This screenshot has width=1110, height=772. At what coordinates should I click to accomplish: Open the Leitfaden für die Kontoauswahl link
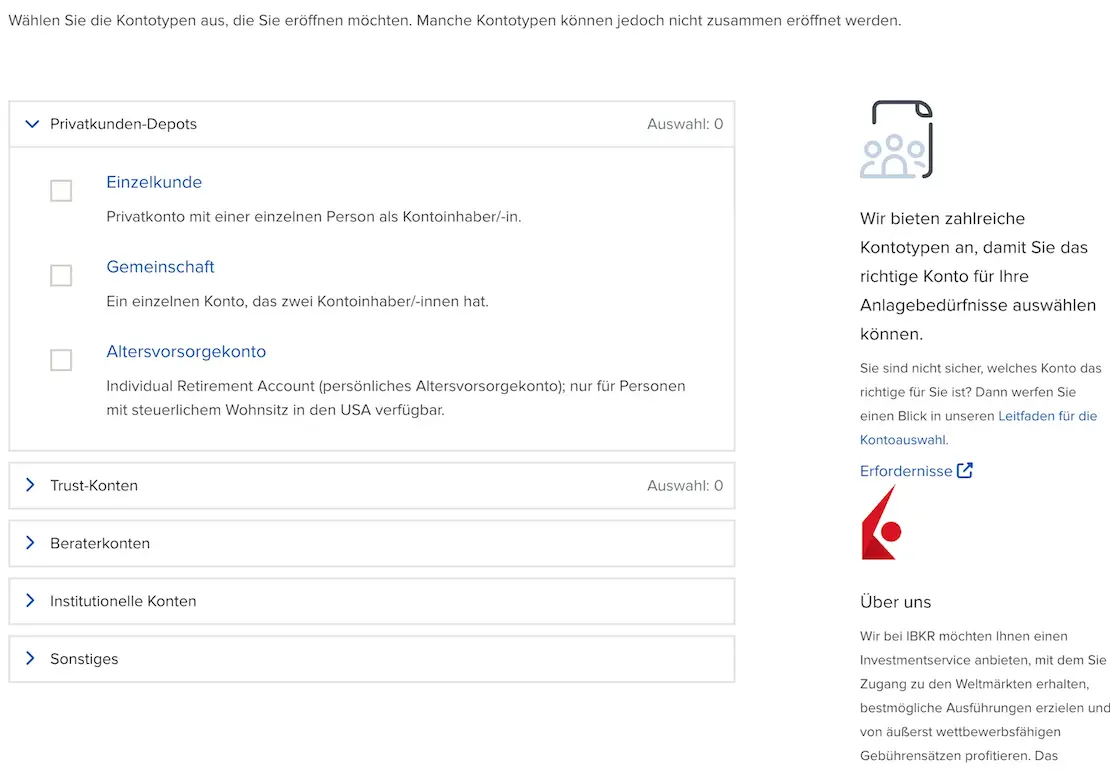coord(1047,415)
